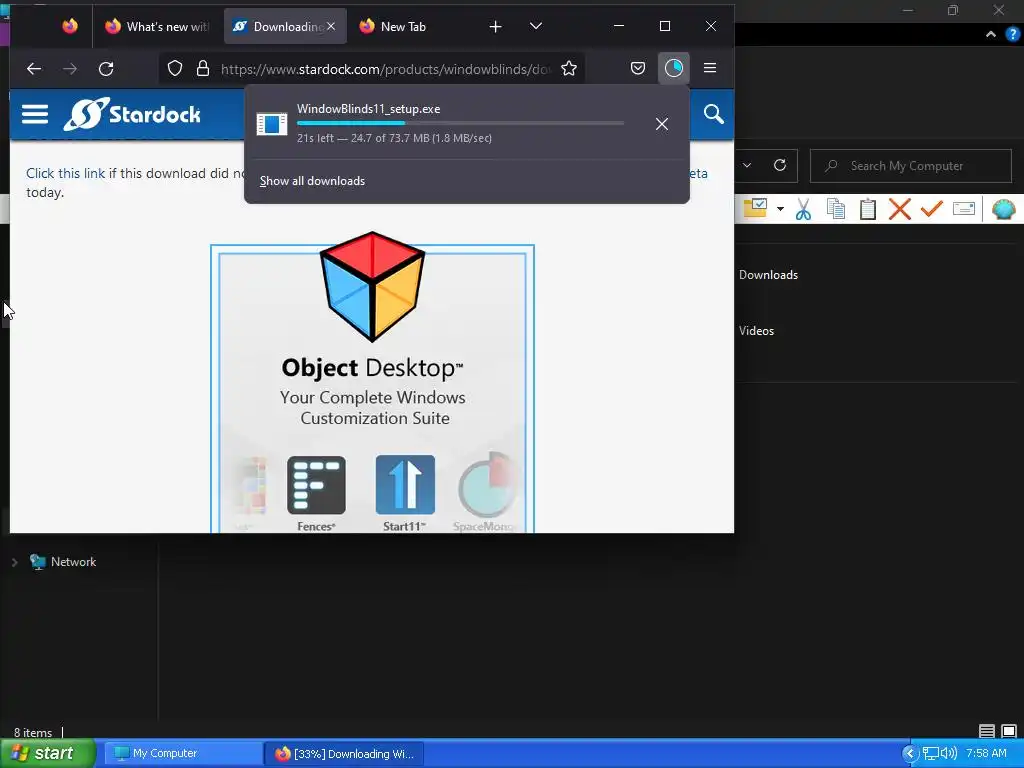List all tabs dropdown
This screenshot has height=768, width=1024.
pos(536,26)
